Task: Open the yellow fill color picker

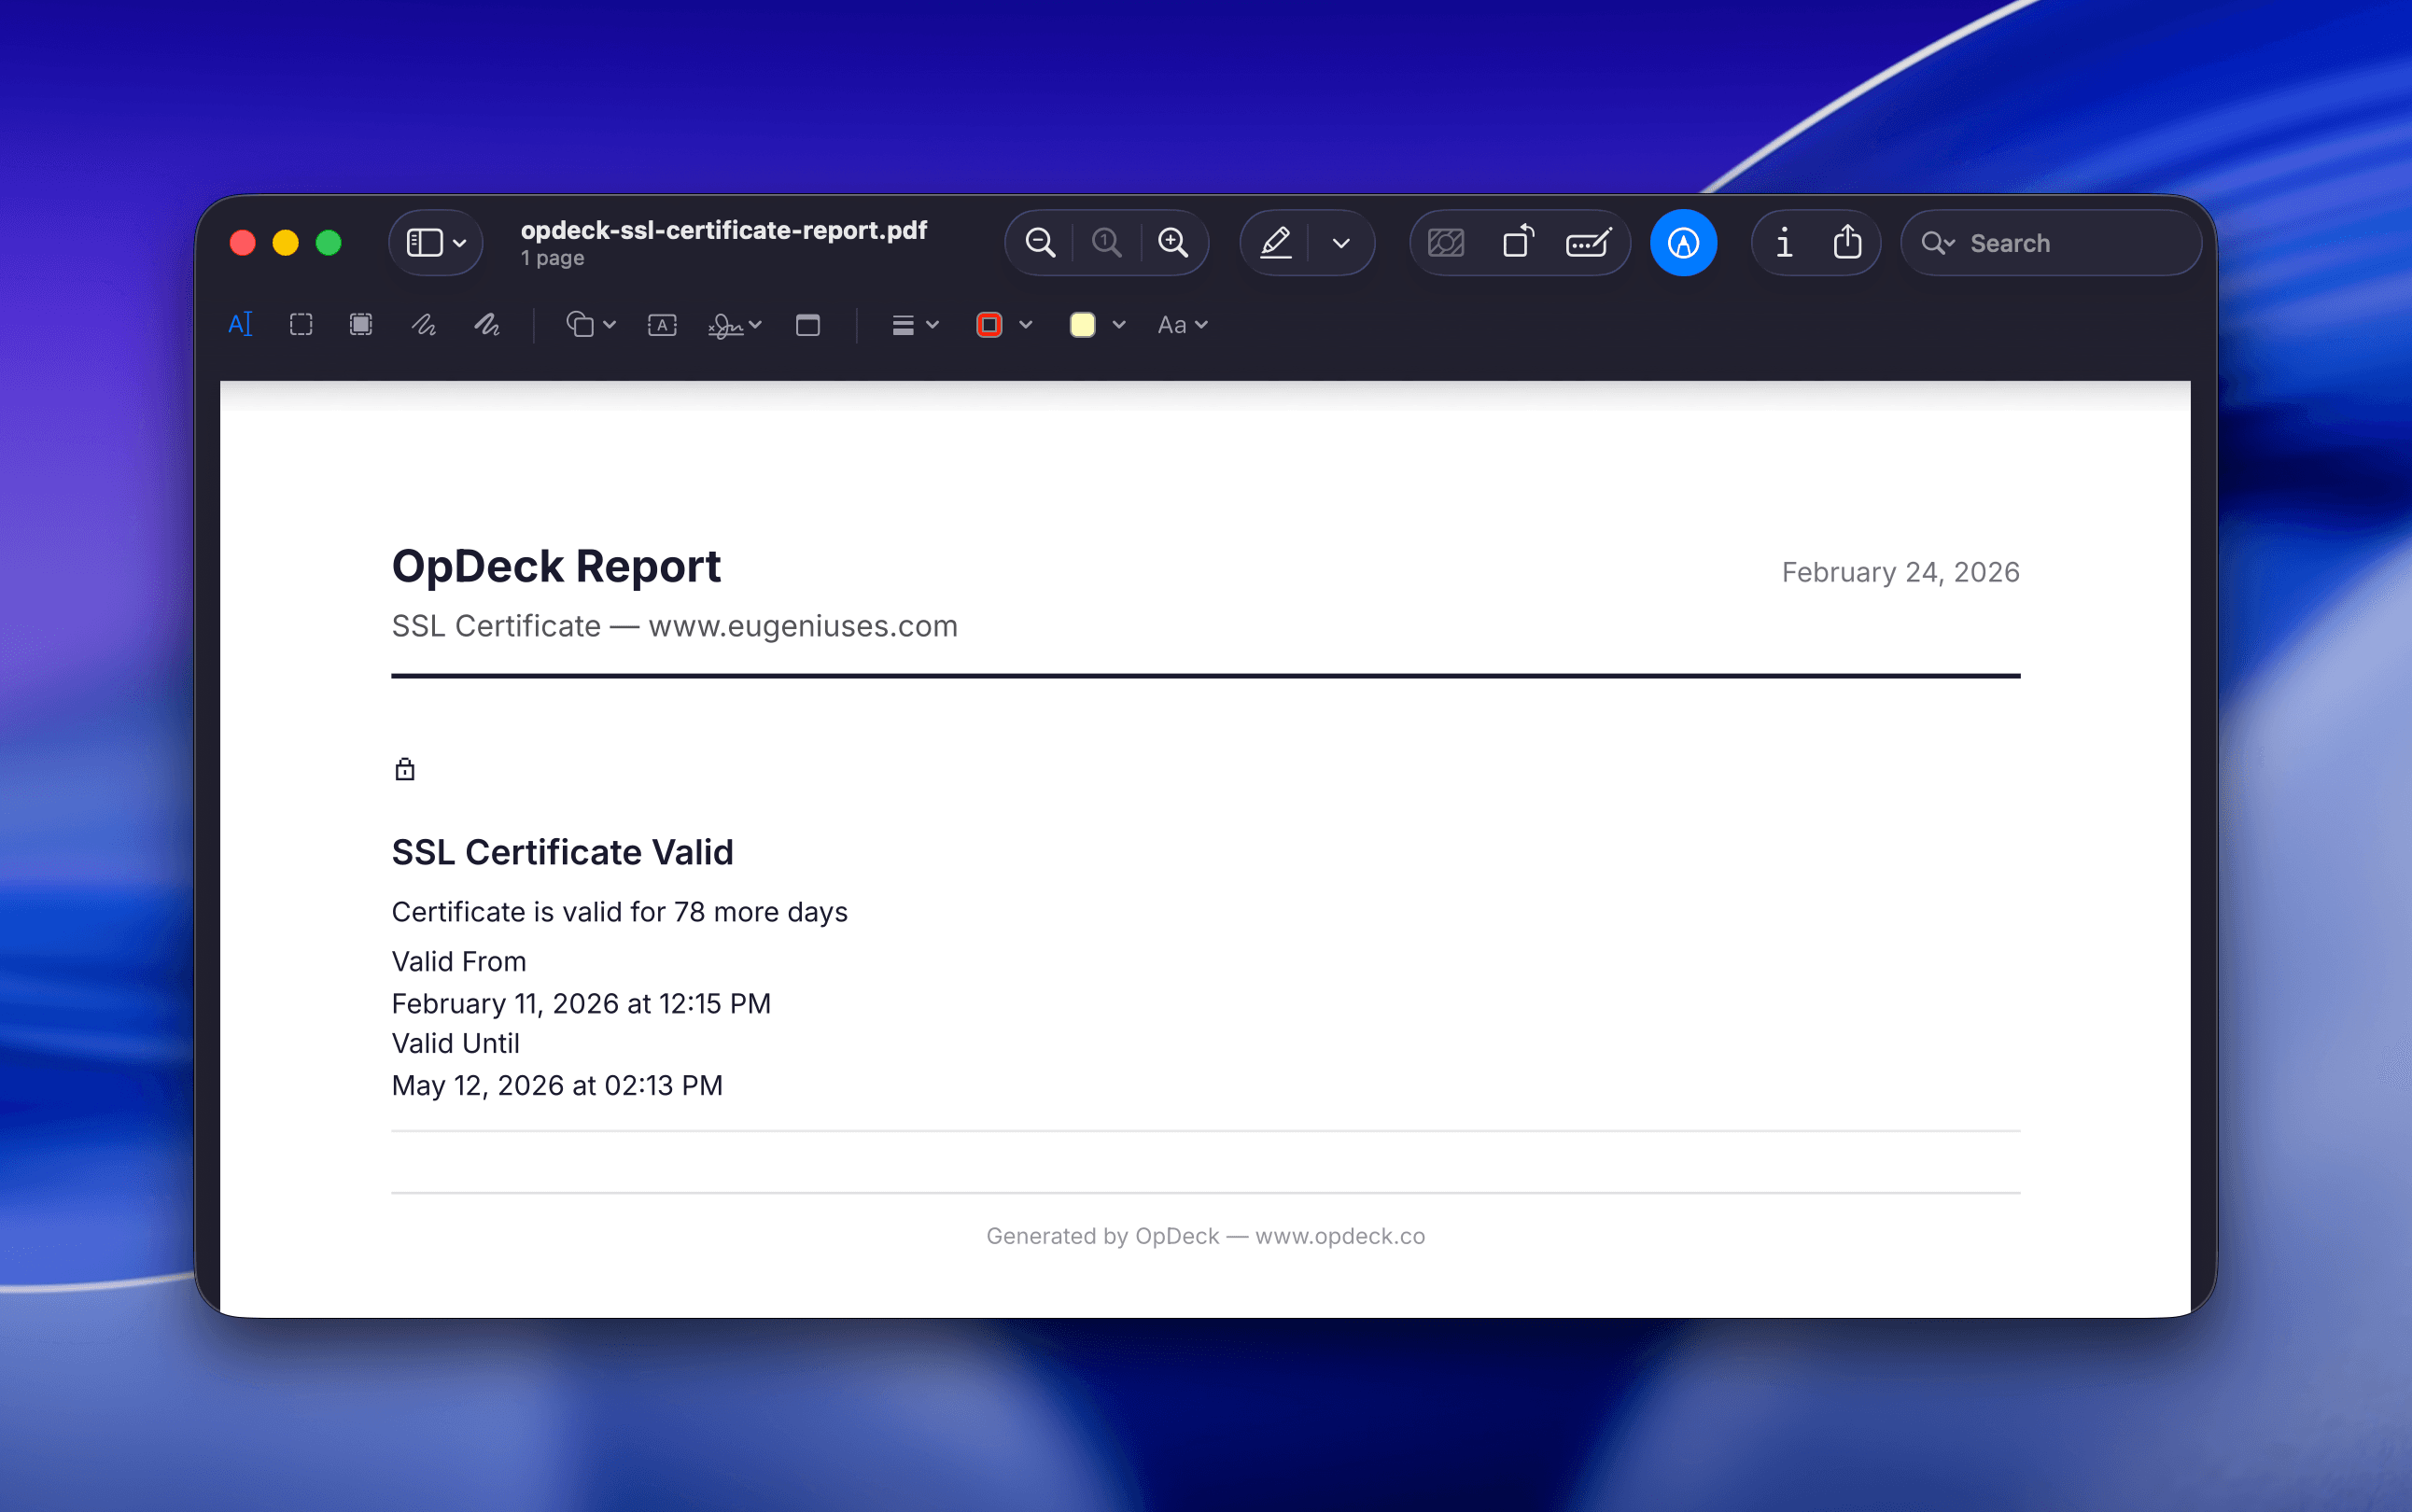Action: 1093,323
